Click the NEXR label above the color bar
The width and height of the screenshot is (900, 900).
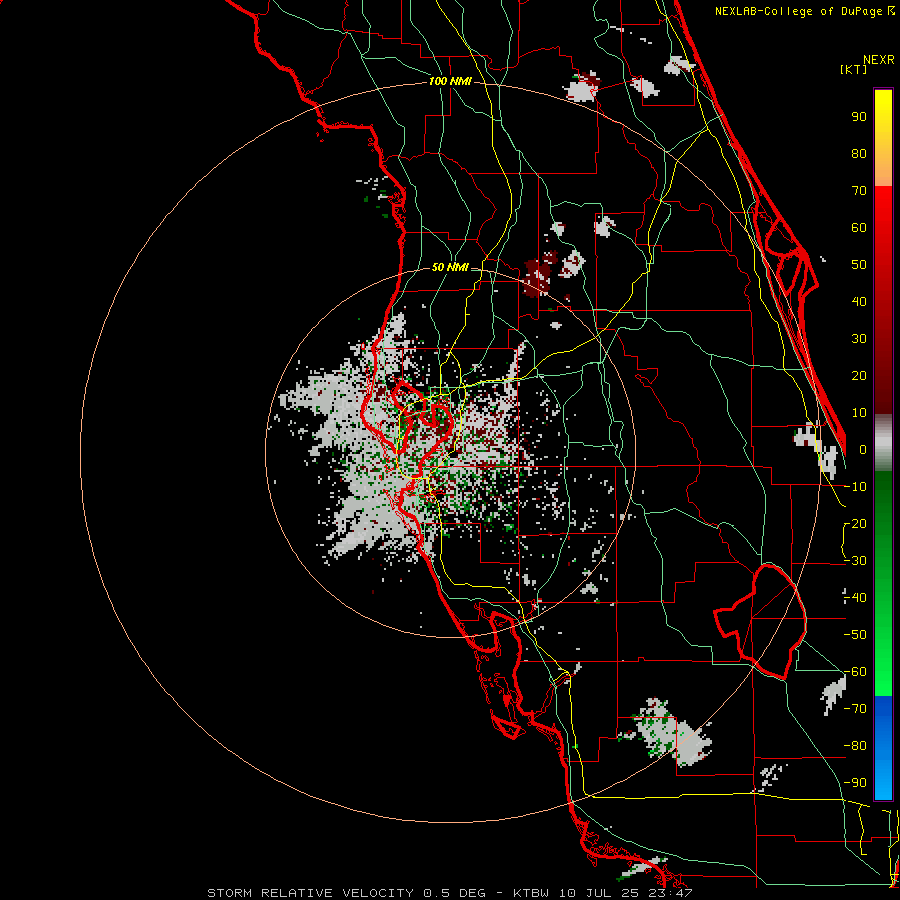(879, 60)
